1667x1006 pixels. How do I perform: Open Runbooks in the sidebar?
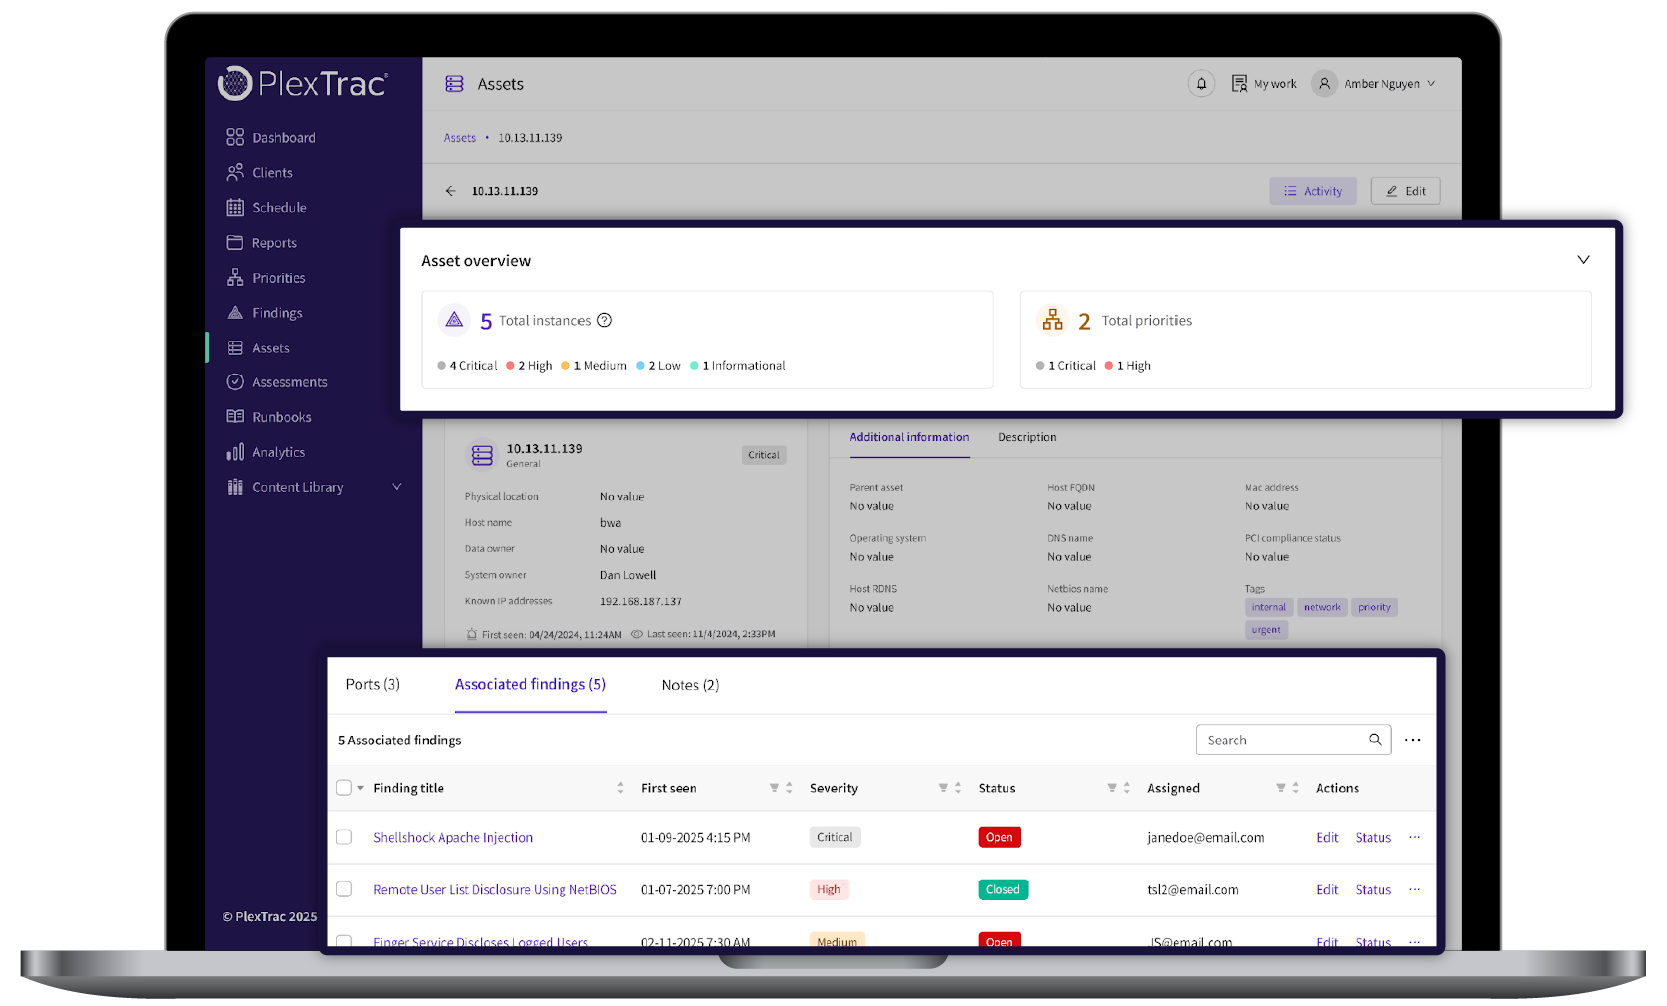point(269,417)
